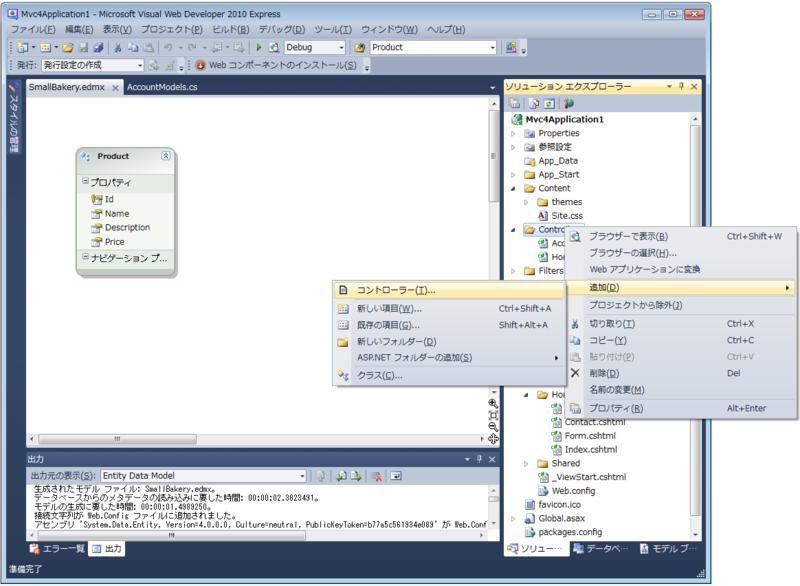Click the pan thumbnail viewer icon
800x586 pixels.
pyautogui.click(x=493, y=439)
